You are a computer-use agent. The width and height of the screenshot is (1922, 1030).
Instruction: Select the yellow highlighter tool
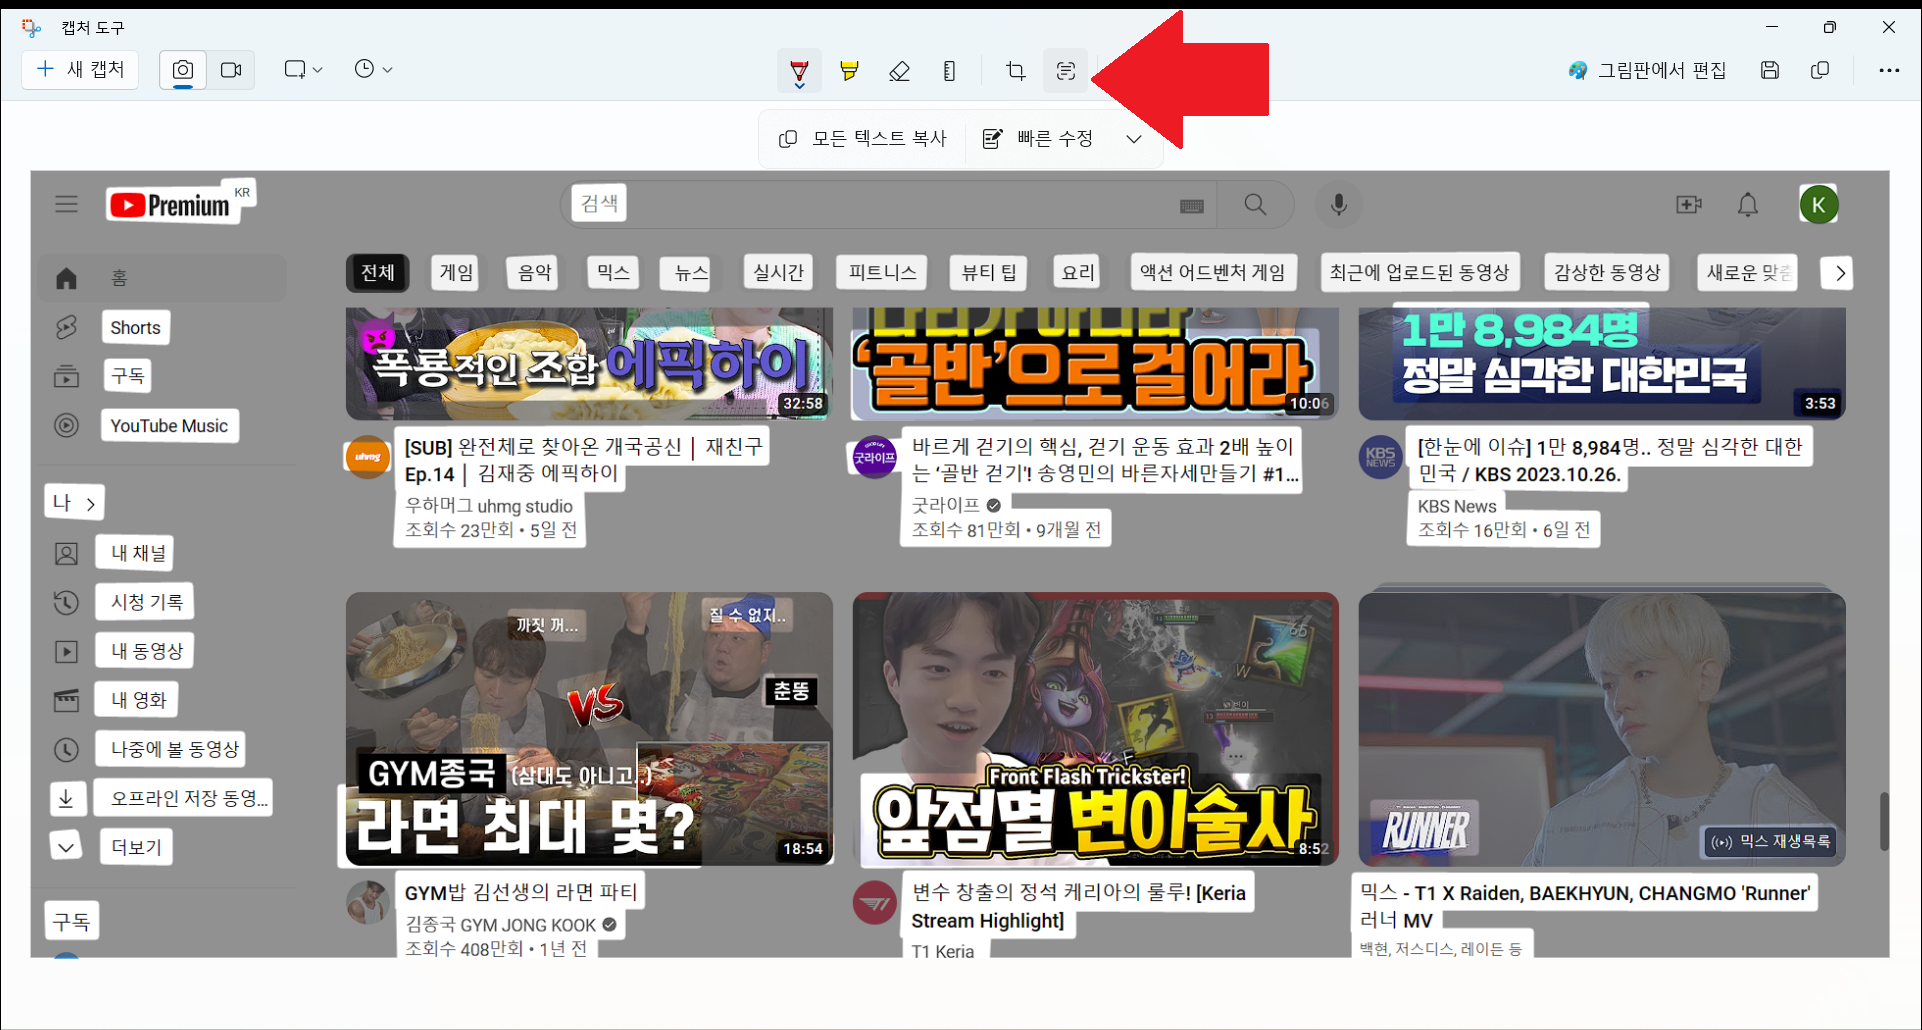click(x=849, y=71)
